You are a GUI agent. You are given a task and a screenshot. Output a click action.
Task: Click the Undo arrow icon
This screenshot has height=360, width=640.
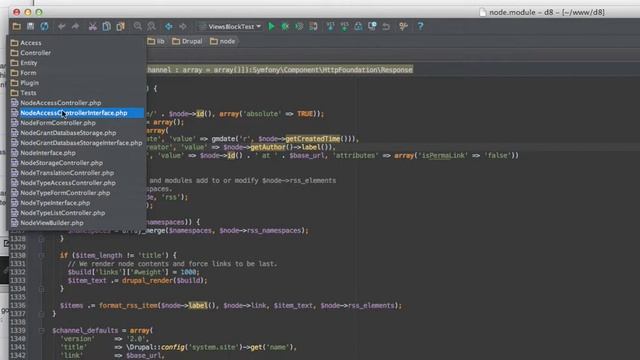[62, 27]
